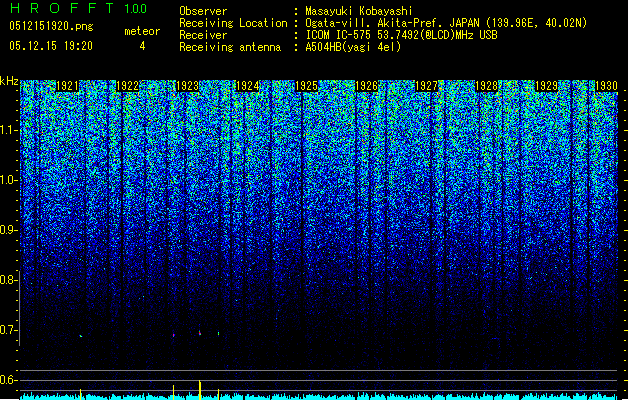The image size is (629, 400).
Task: Click the meteor echo dot below 1923
Action: 199,333
